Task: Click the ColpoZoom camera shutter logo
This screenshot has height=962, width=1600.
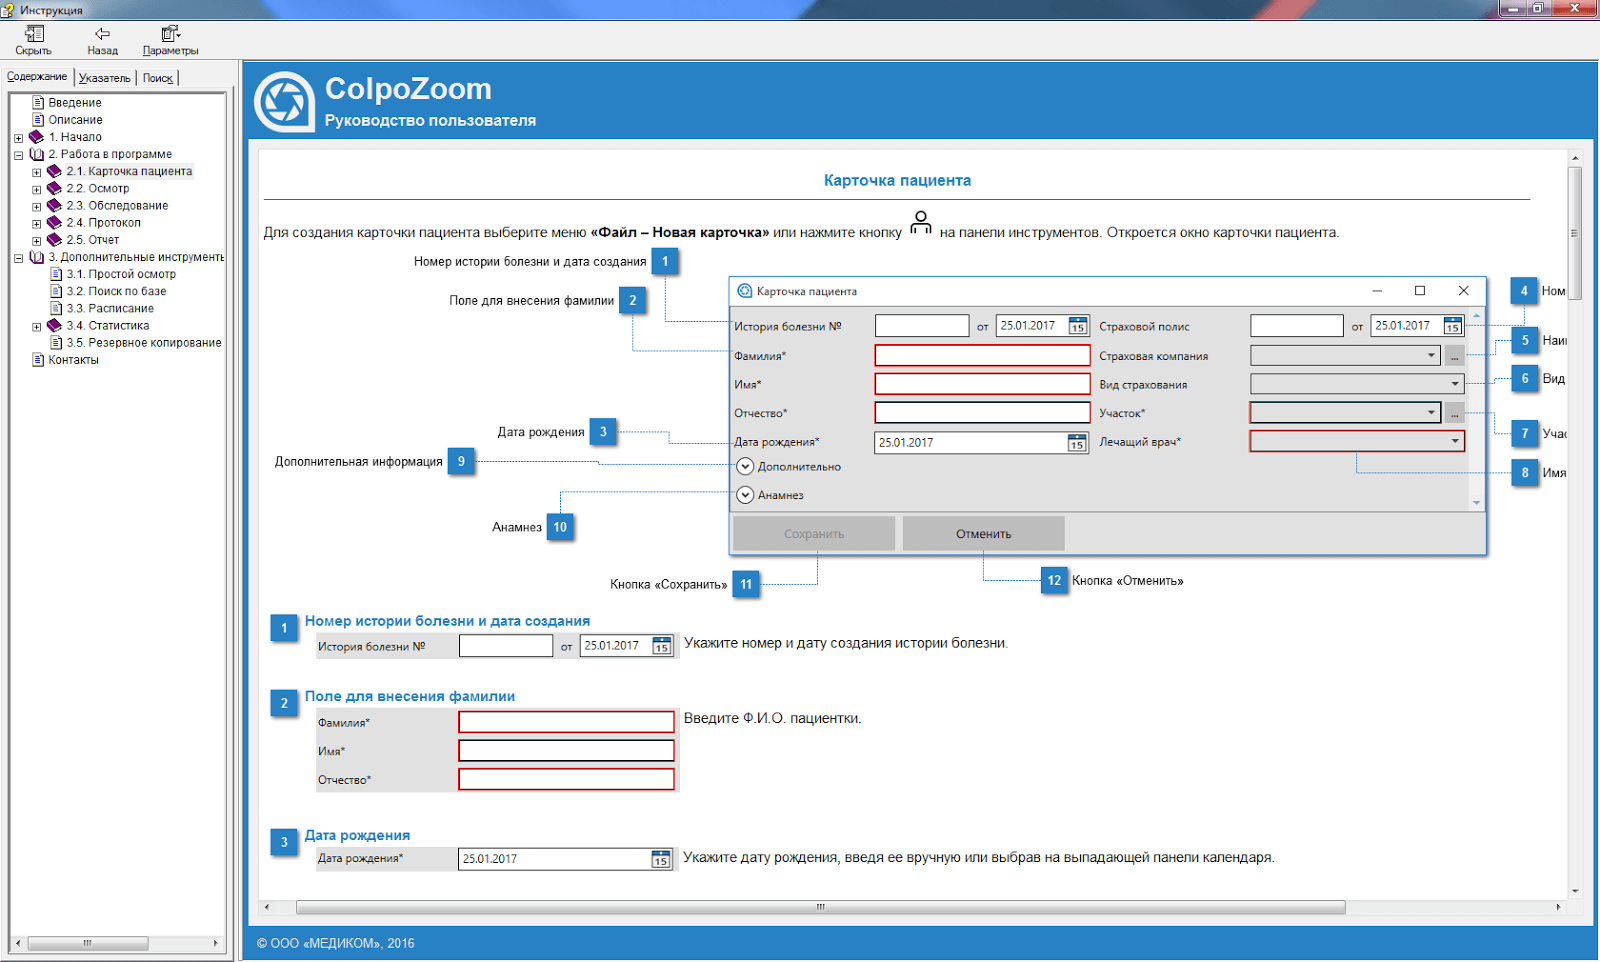Action: (284, 102)
